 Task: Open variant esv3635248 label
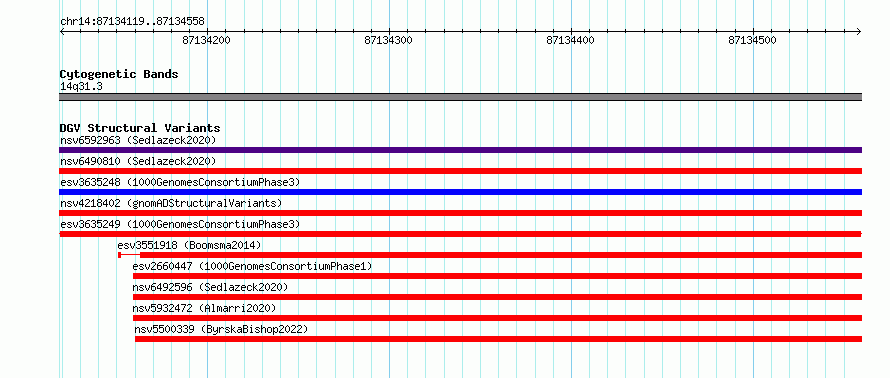pyautogui.click(x=180, y=182)
